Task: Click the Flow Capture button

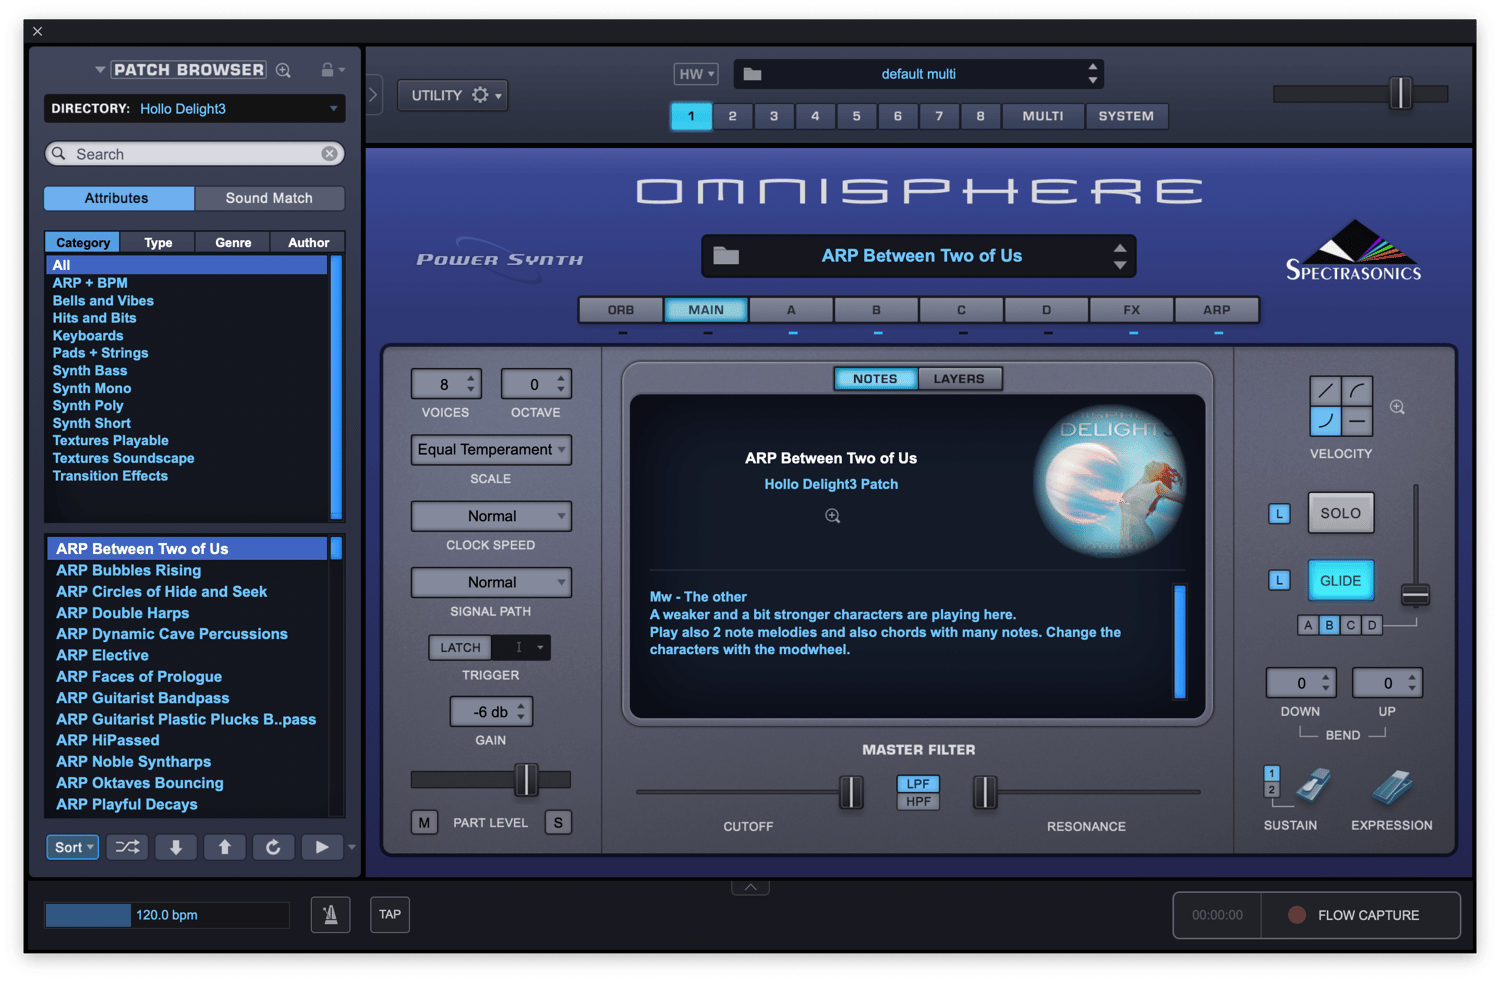Action: (x=1359, y=915)
